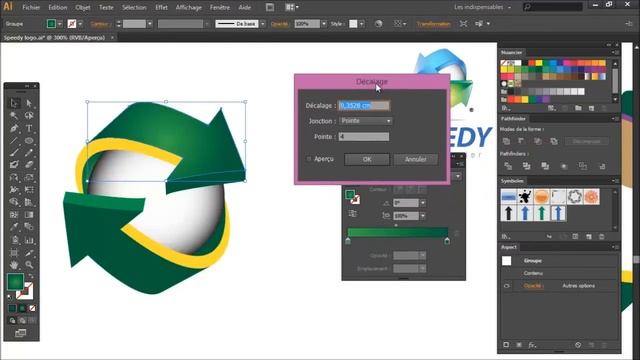The image size is (640, 360).
Task: Click the Décalage value input field
Action: [364, 105]
